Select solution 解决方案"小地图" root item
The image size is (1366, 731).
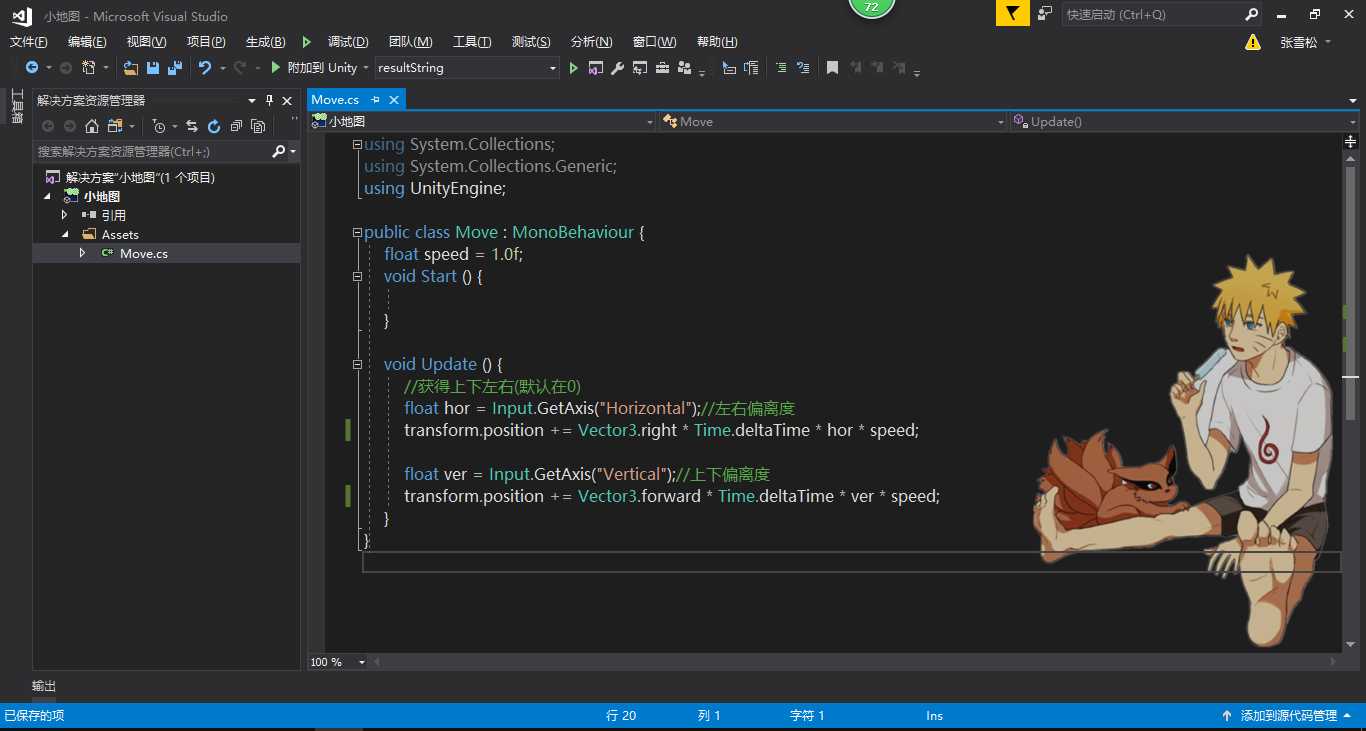coord(140,177)
